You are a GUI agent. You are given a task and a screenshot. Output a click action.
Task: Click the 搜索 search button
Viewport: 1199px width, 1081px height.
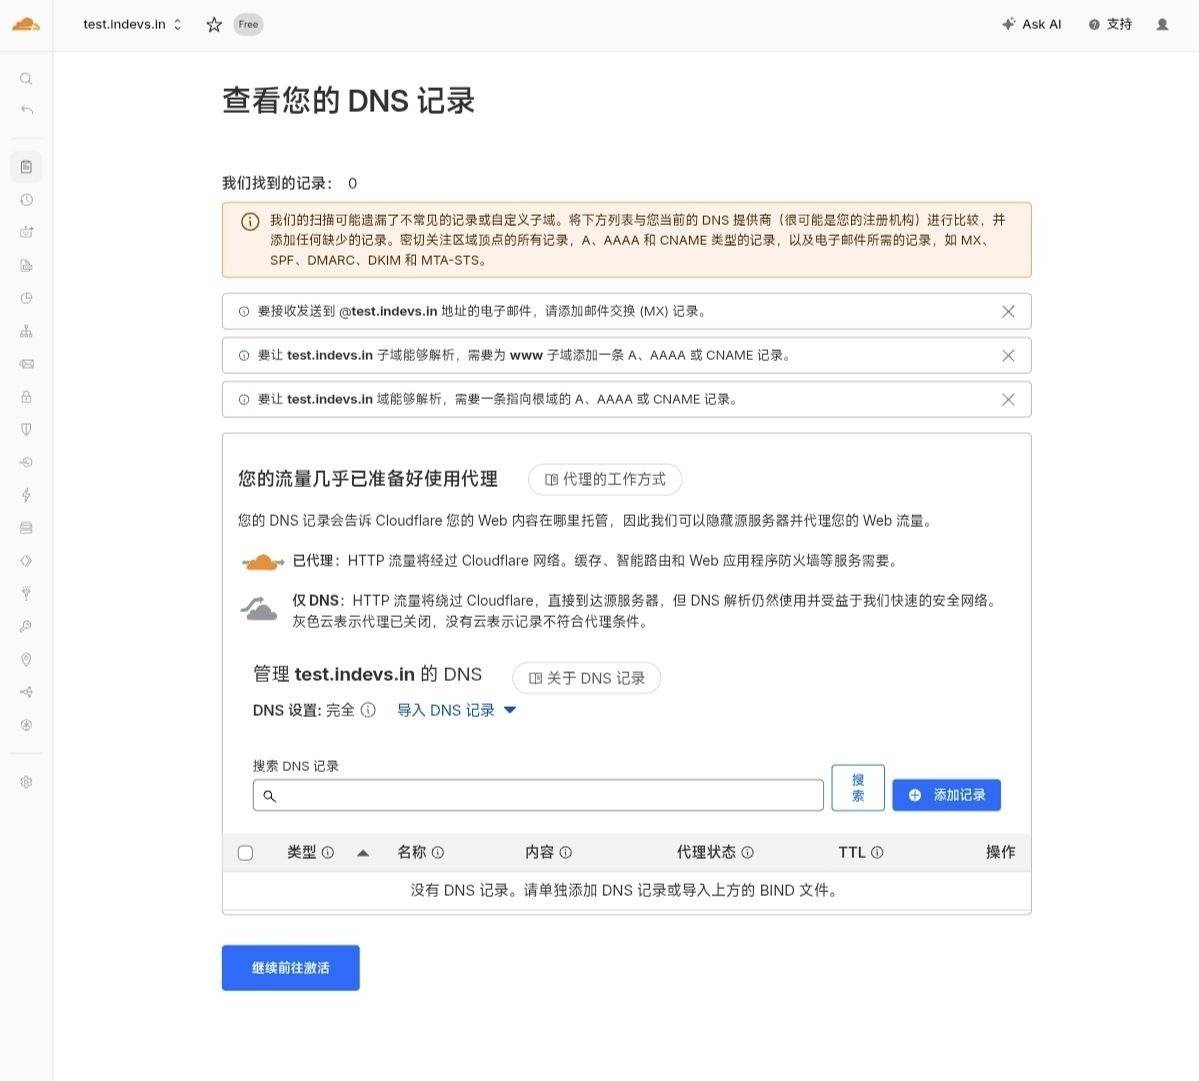[858, 787]
